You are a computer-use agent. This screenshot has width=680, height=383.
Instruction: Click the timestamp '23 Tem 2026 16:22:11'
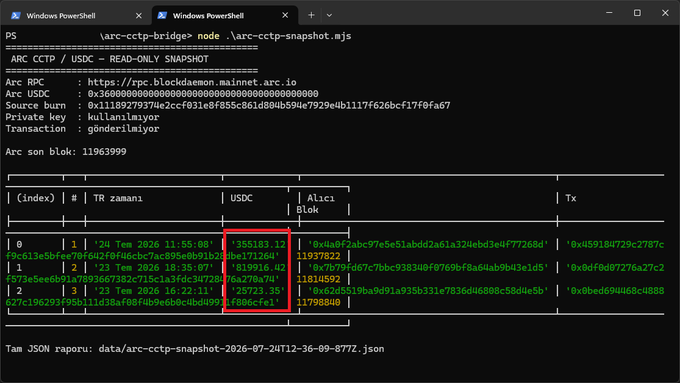coord(154,291)
